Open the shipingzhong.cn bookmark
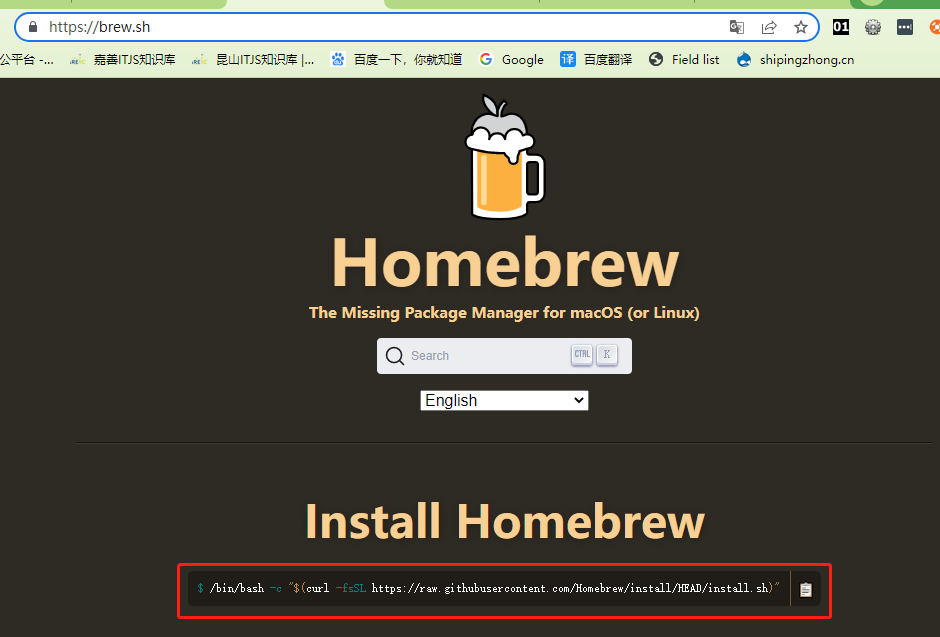The height and width of the screenshot is (637, 940). [x=796, y=59]
